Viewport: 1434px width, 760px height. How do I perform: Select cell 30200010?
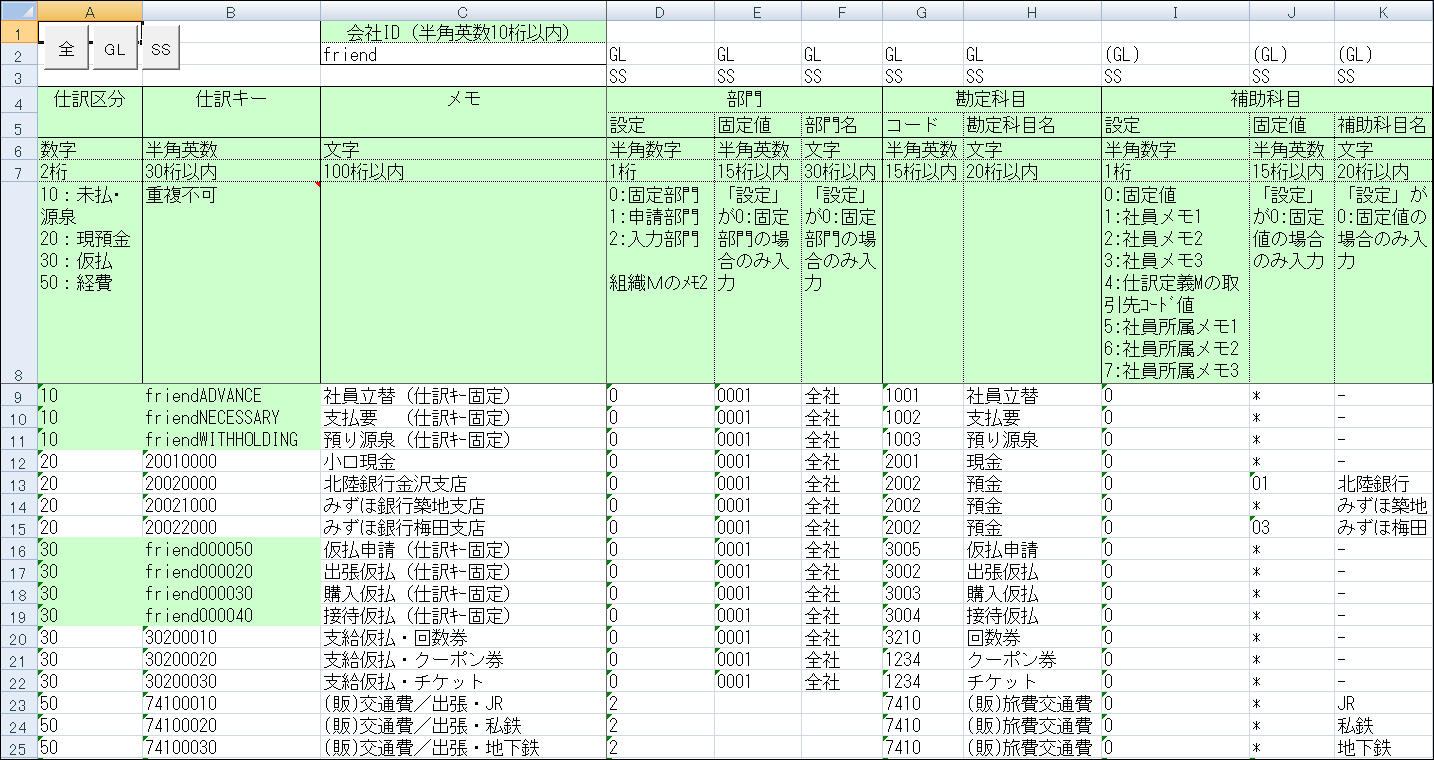pyautogui.click(x=231, y=638)
